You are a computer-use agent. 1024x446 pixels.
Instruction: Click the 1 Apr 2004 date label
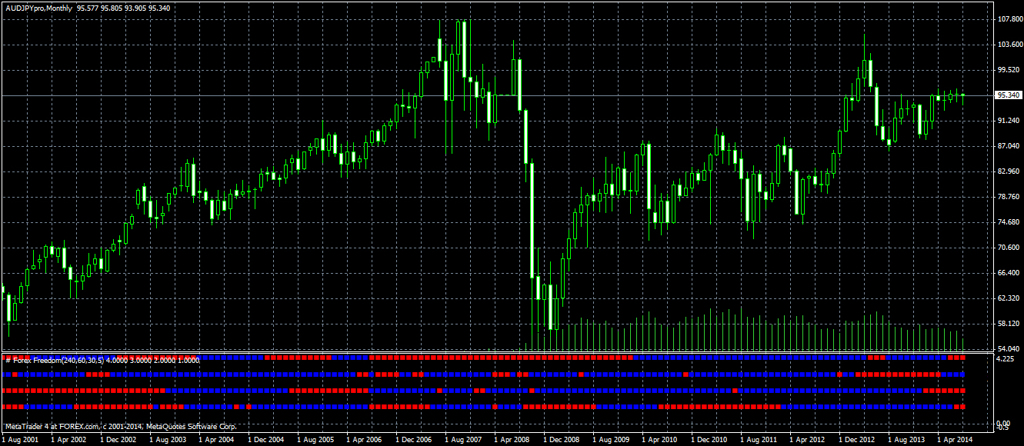(215, 439)
